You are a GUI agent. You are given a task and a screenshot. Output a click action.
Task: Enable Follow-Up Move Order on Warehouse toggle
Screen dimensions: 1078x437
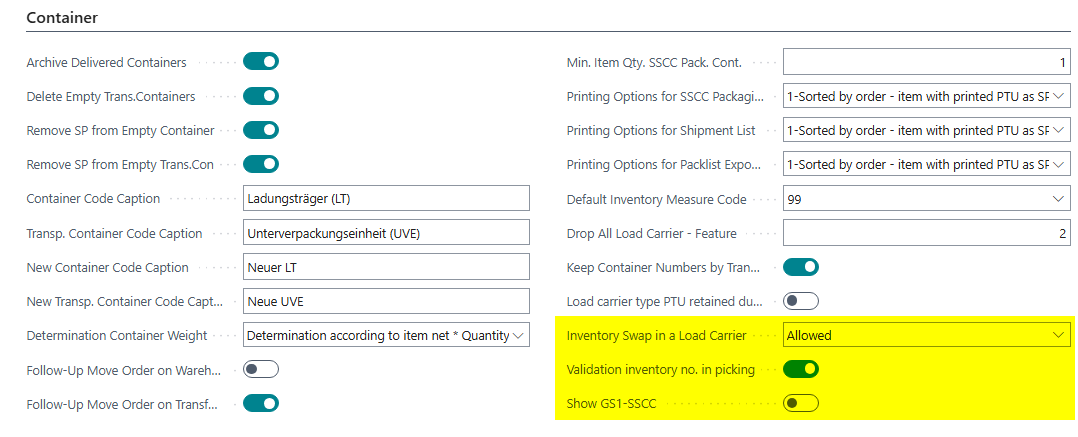pos(261,370)
